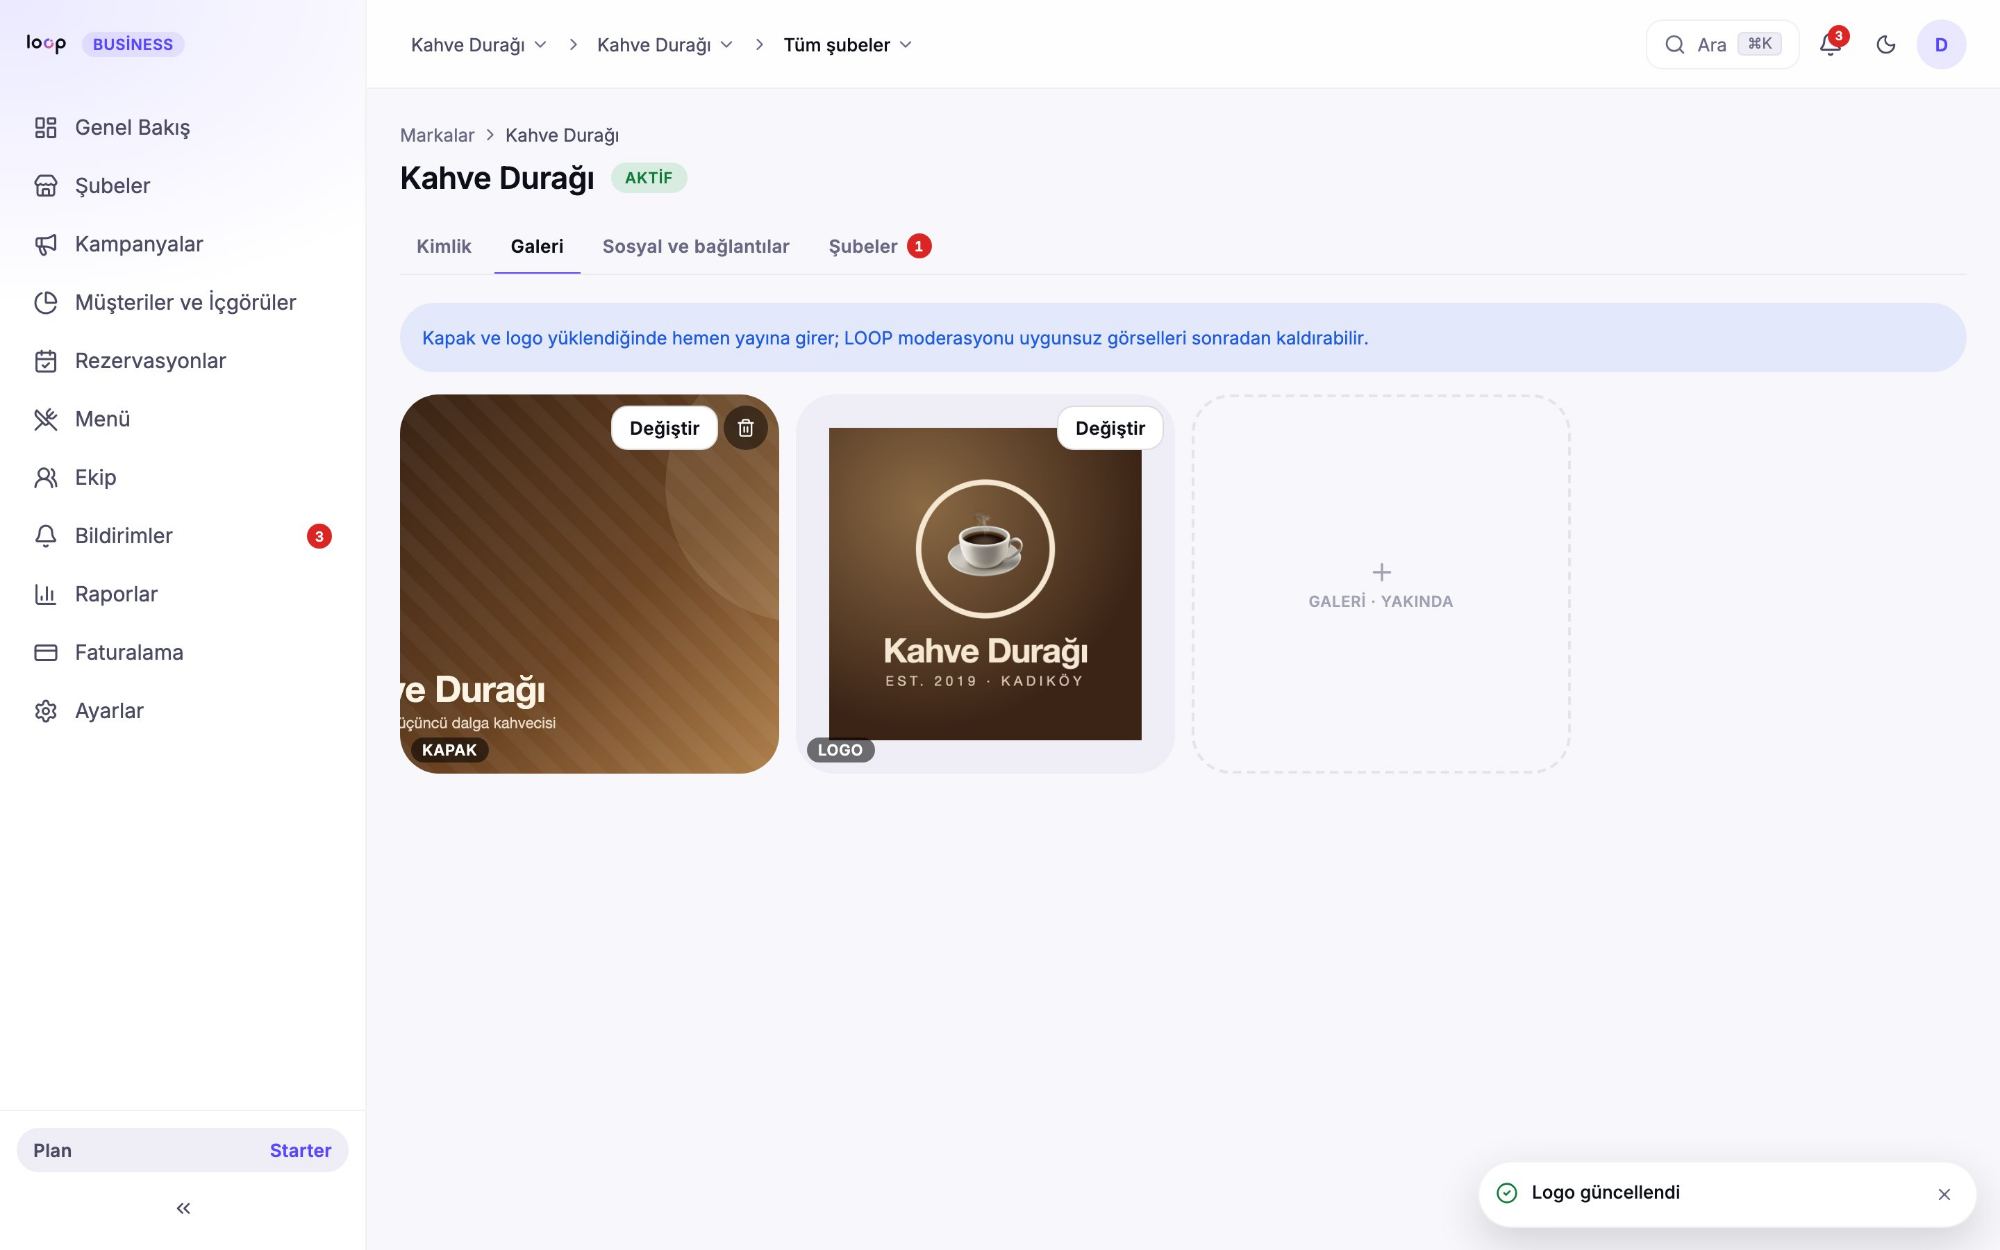Click the Ara search field
2000x1250 pixels.
point(1722,44)
